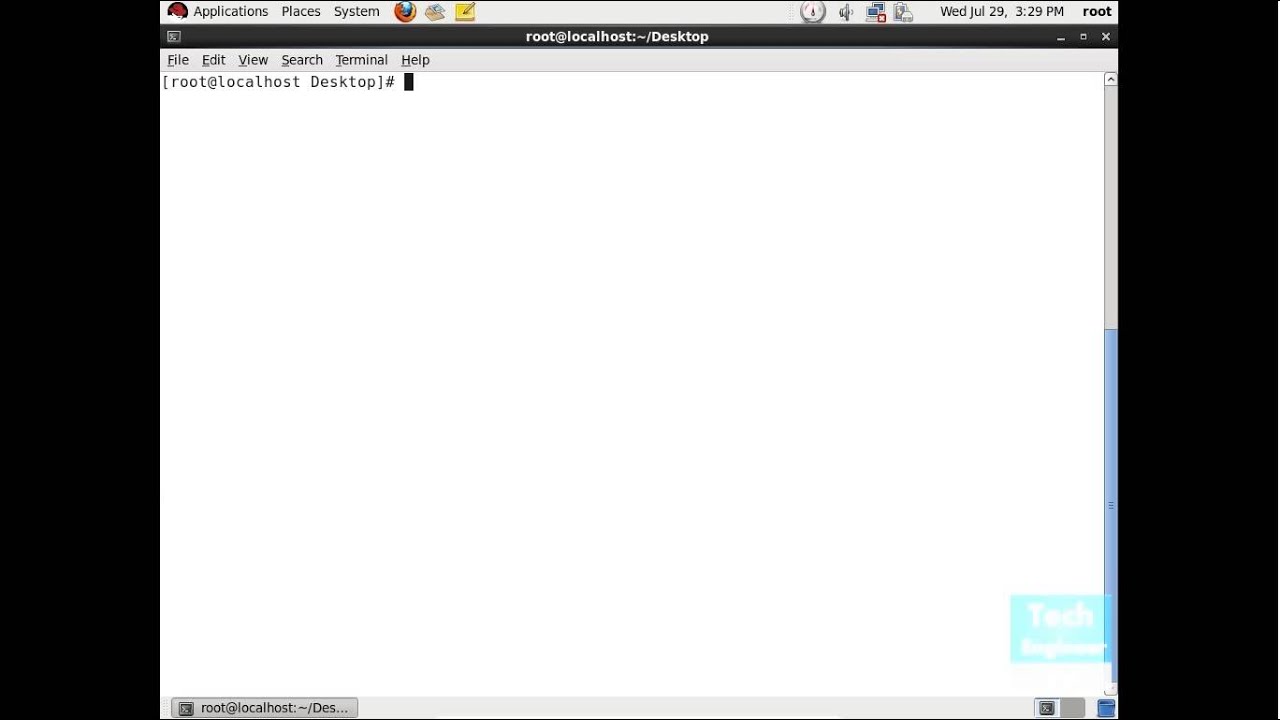Click the disconnected network icon
The image size is (1280, 720).
876,12
